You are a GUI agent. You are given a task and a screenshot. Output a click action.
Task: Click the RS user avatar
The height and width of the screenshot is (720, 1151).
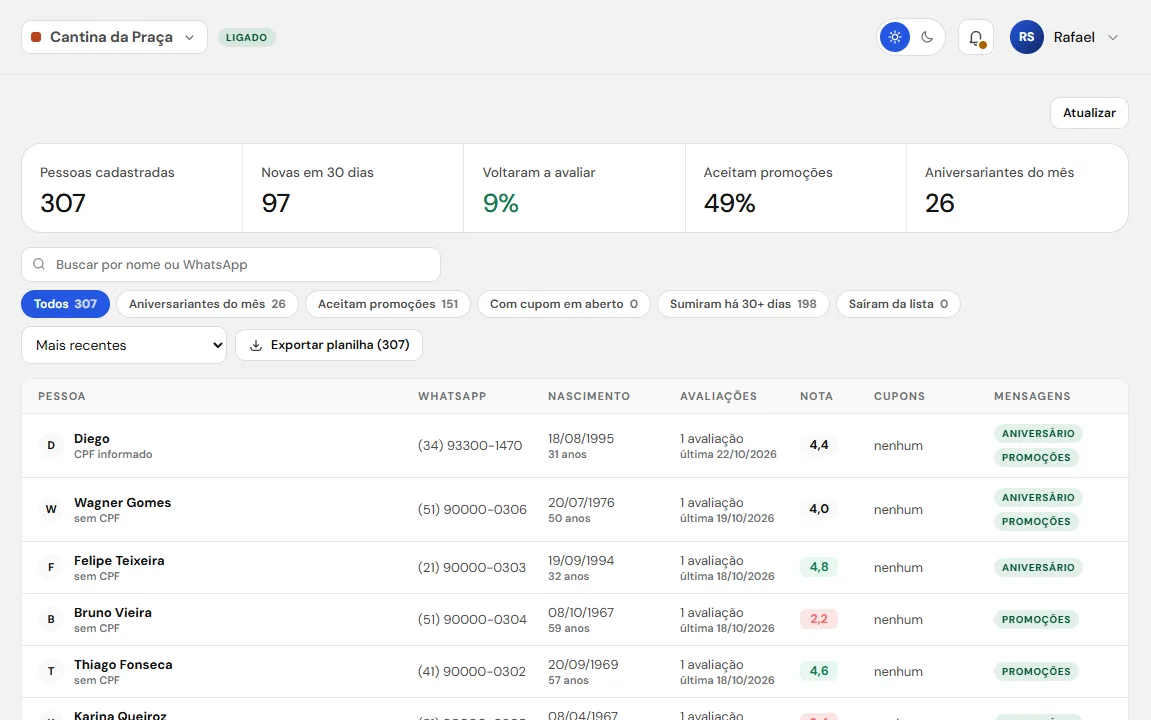tap(1026, 37)
